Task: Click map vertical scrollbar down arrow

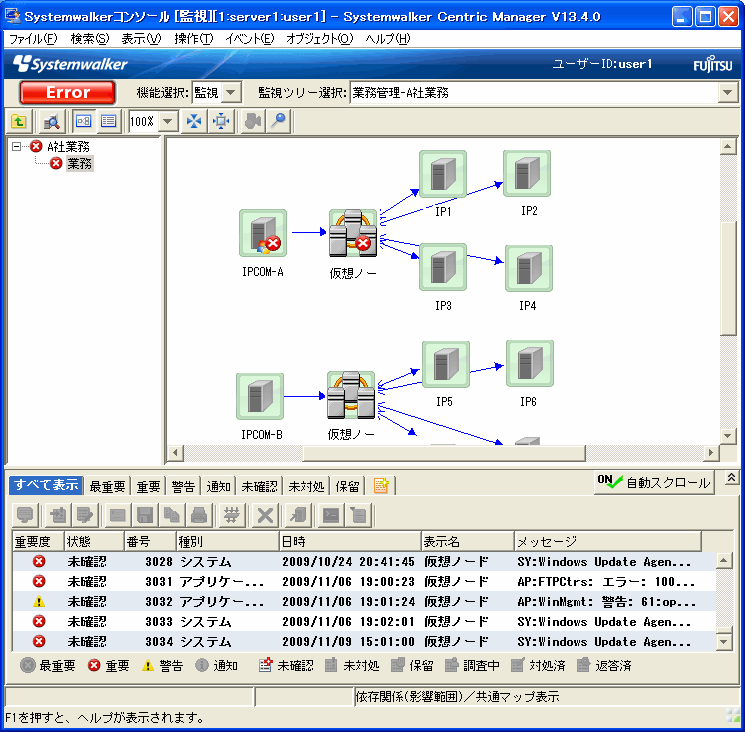Action: [727, 435]
